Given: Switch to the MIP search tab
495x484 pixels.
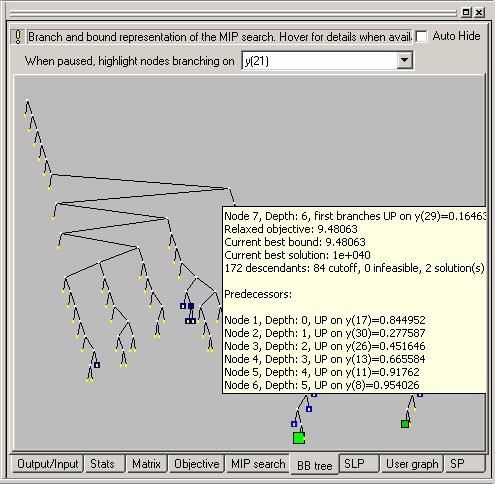Looking at the screenshot, I should click(x=258, y=464).
